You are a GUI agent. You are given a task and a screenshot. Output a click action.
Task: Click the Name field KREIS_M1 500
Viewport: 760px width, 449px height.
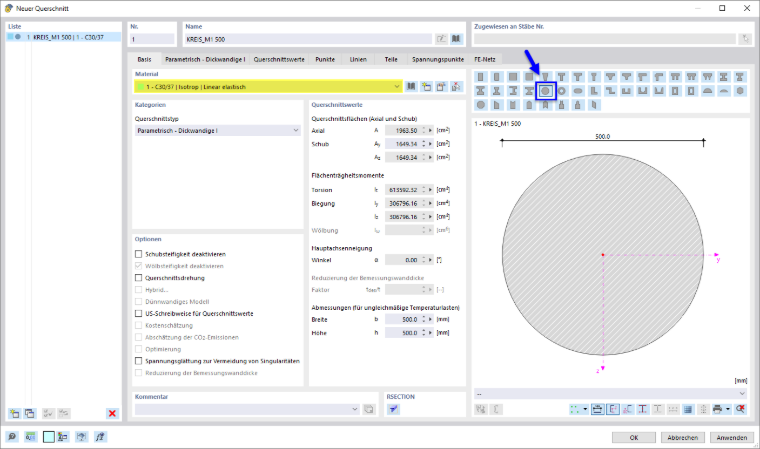(x=308, y=39)
